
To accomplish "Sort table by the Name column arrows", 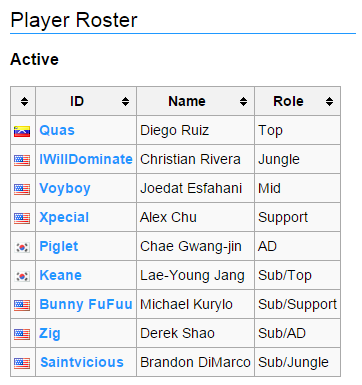I will [243, 101].
